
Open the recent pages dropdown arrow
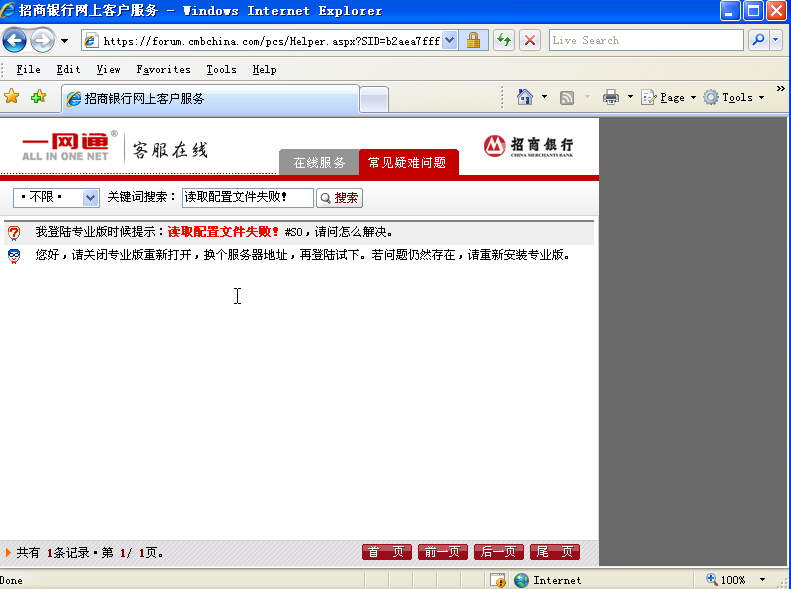tap(65, 41)
